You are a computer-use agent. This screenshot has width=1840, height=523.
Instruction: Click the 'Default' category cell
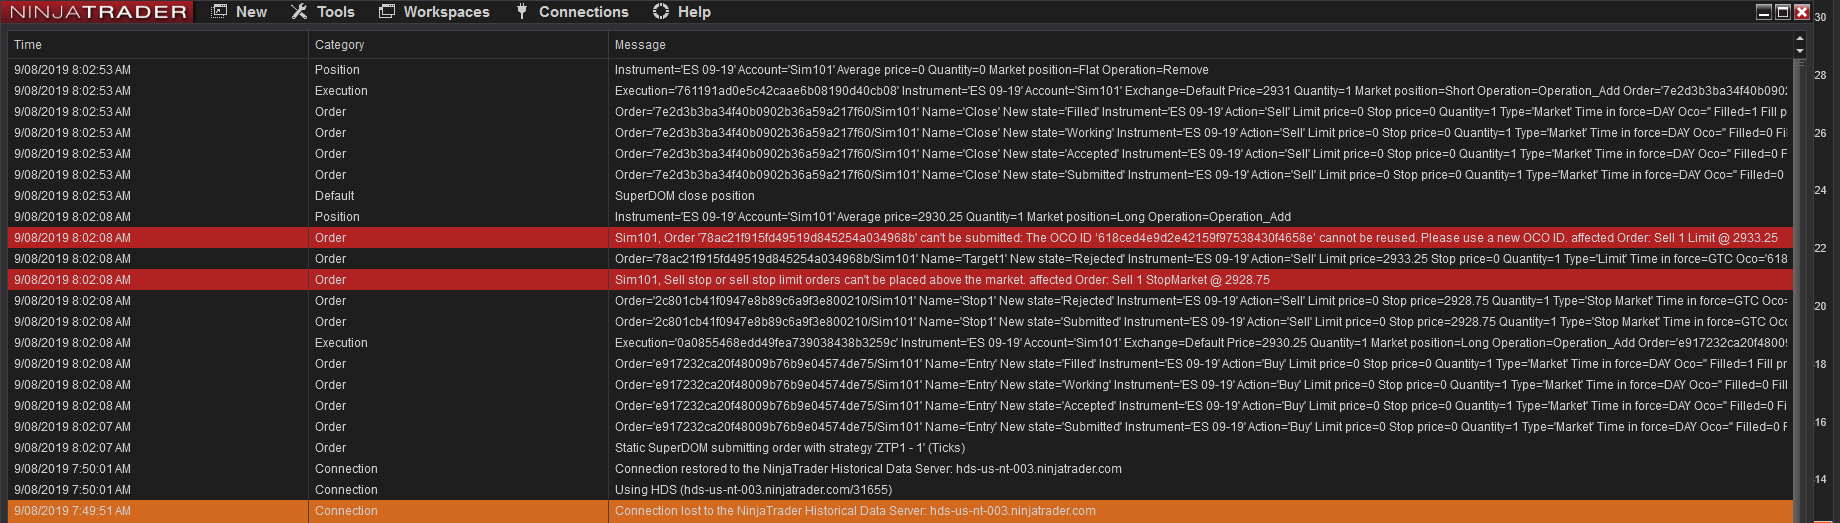point(458,196)
